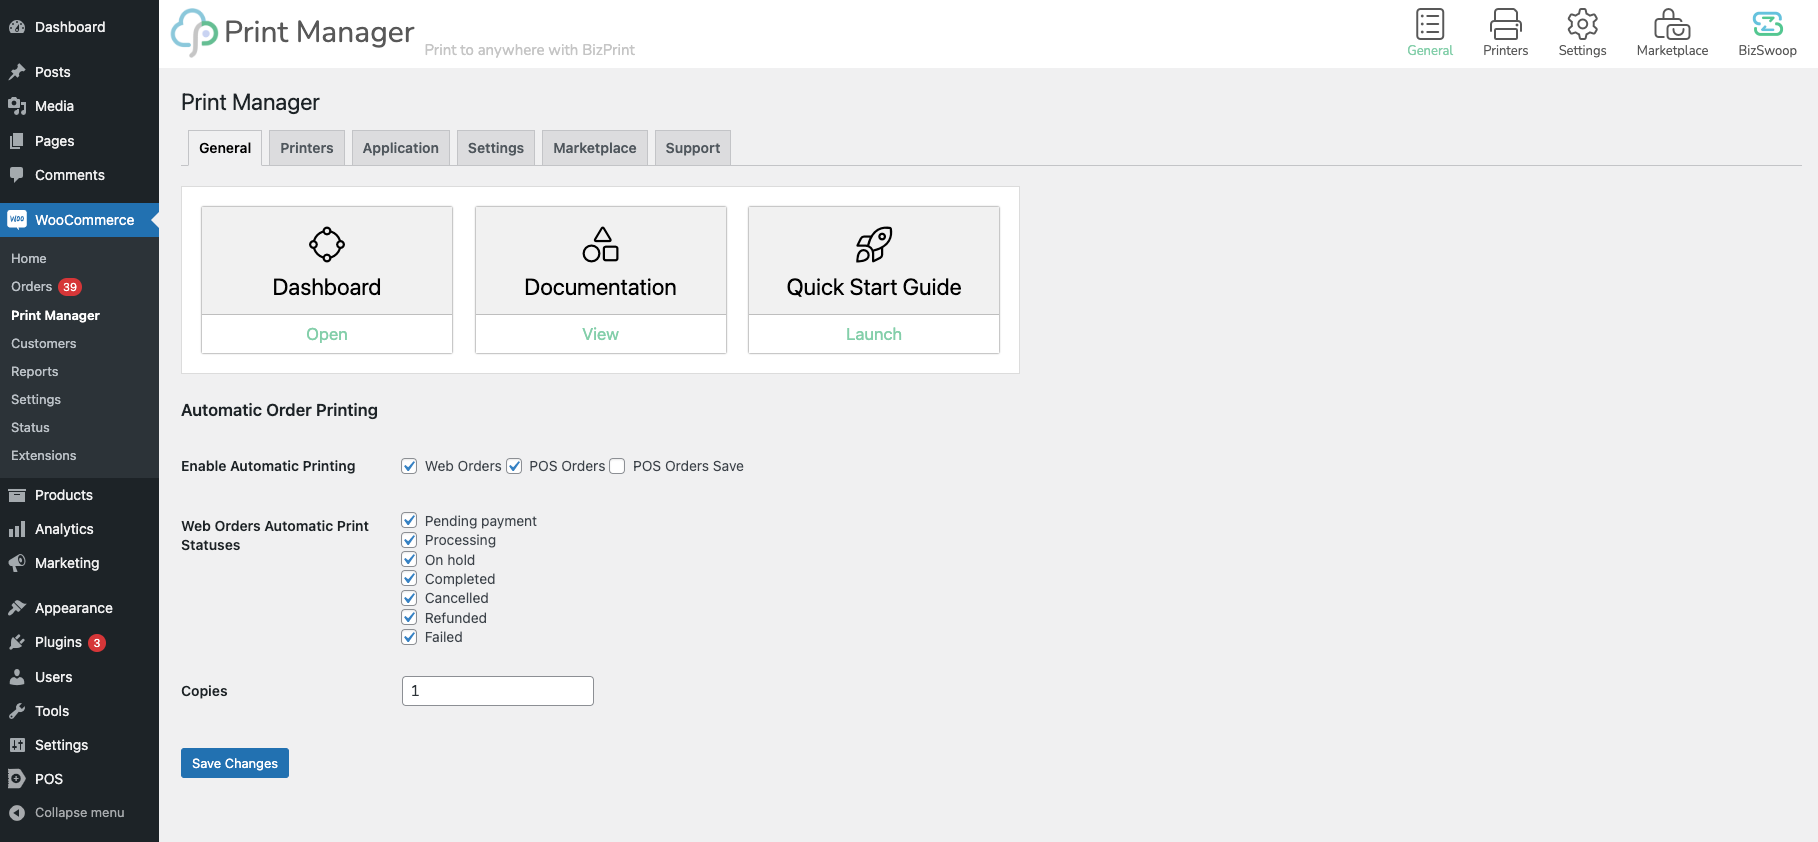Click the Dashboard card target icon
Image resolution: width=1818 pixels, height=842 pixels.
click(x=327, y=244)
